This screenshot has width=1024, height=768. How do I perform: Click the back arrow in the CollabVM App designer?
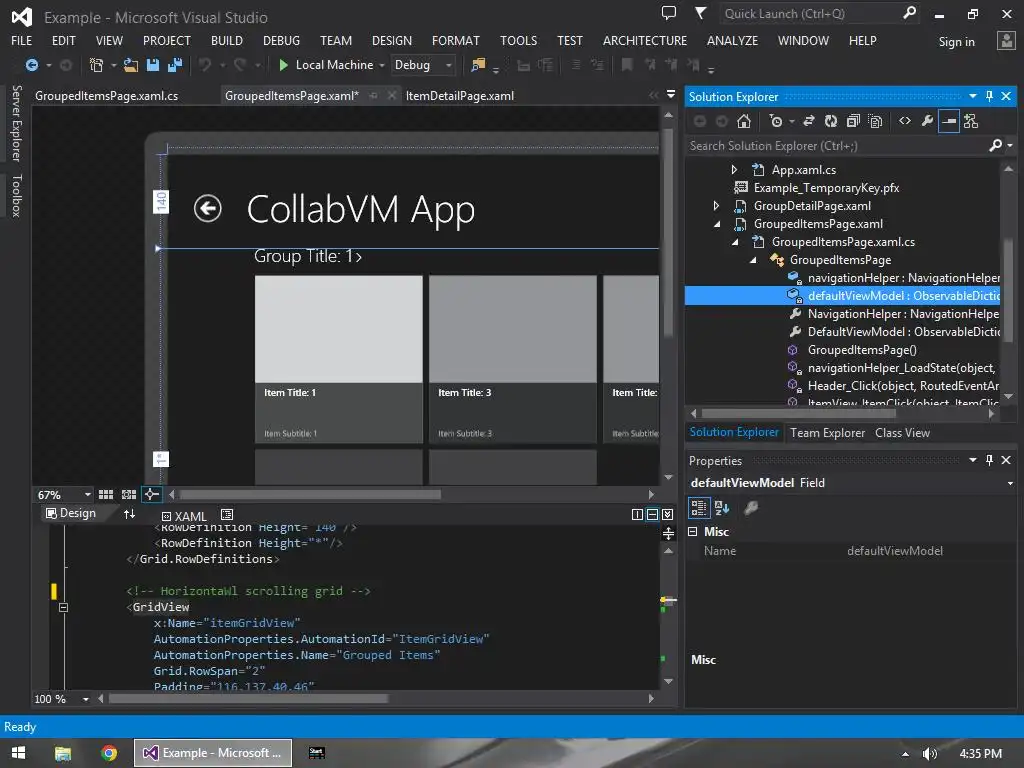point(208,208)
